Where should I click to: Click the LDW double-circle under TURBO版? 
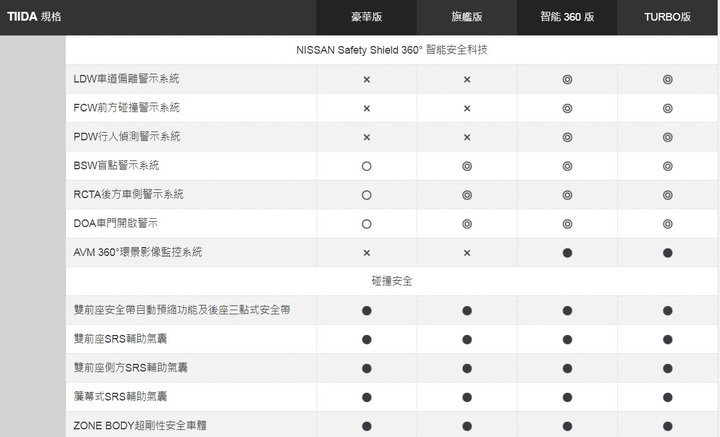[x=668, y=79]
